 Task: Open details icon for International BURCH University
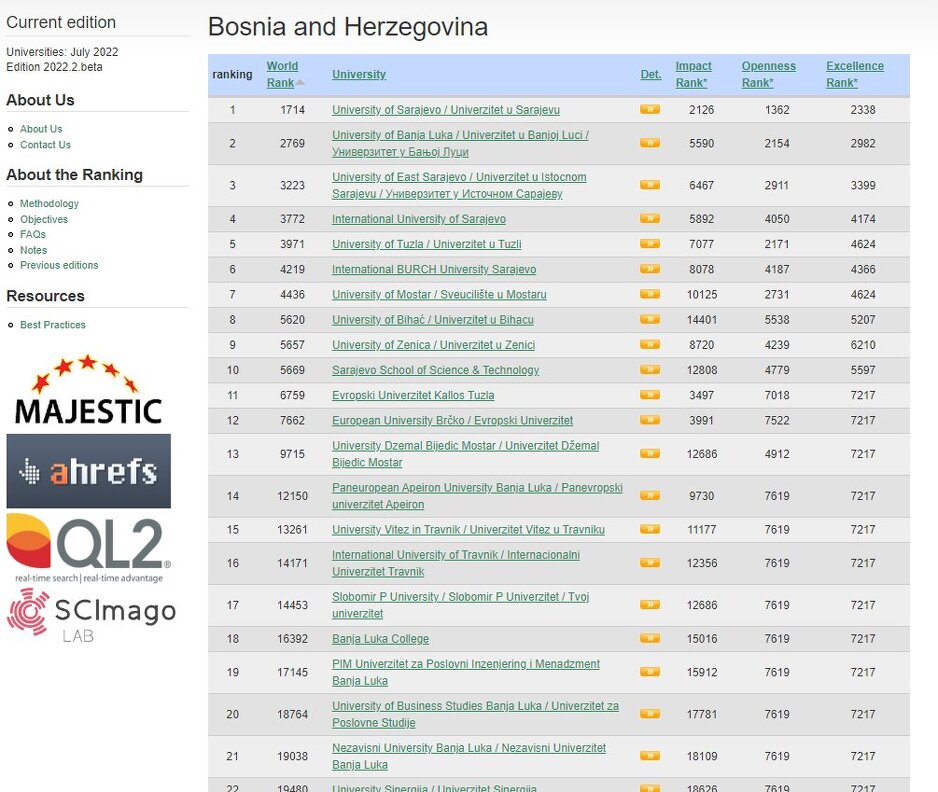point(649,269)
